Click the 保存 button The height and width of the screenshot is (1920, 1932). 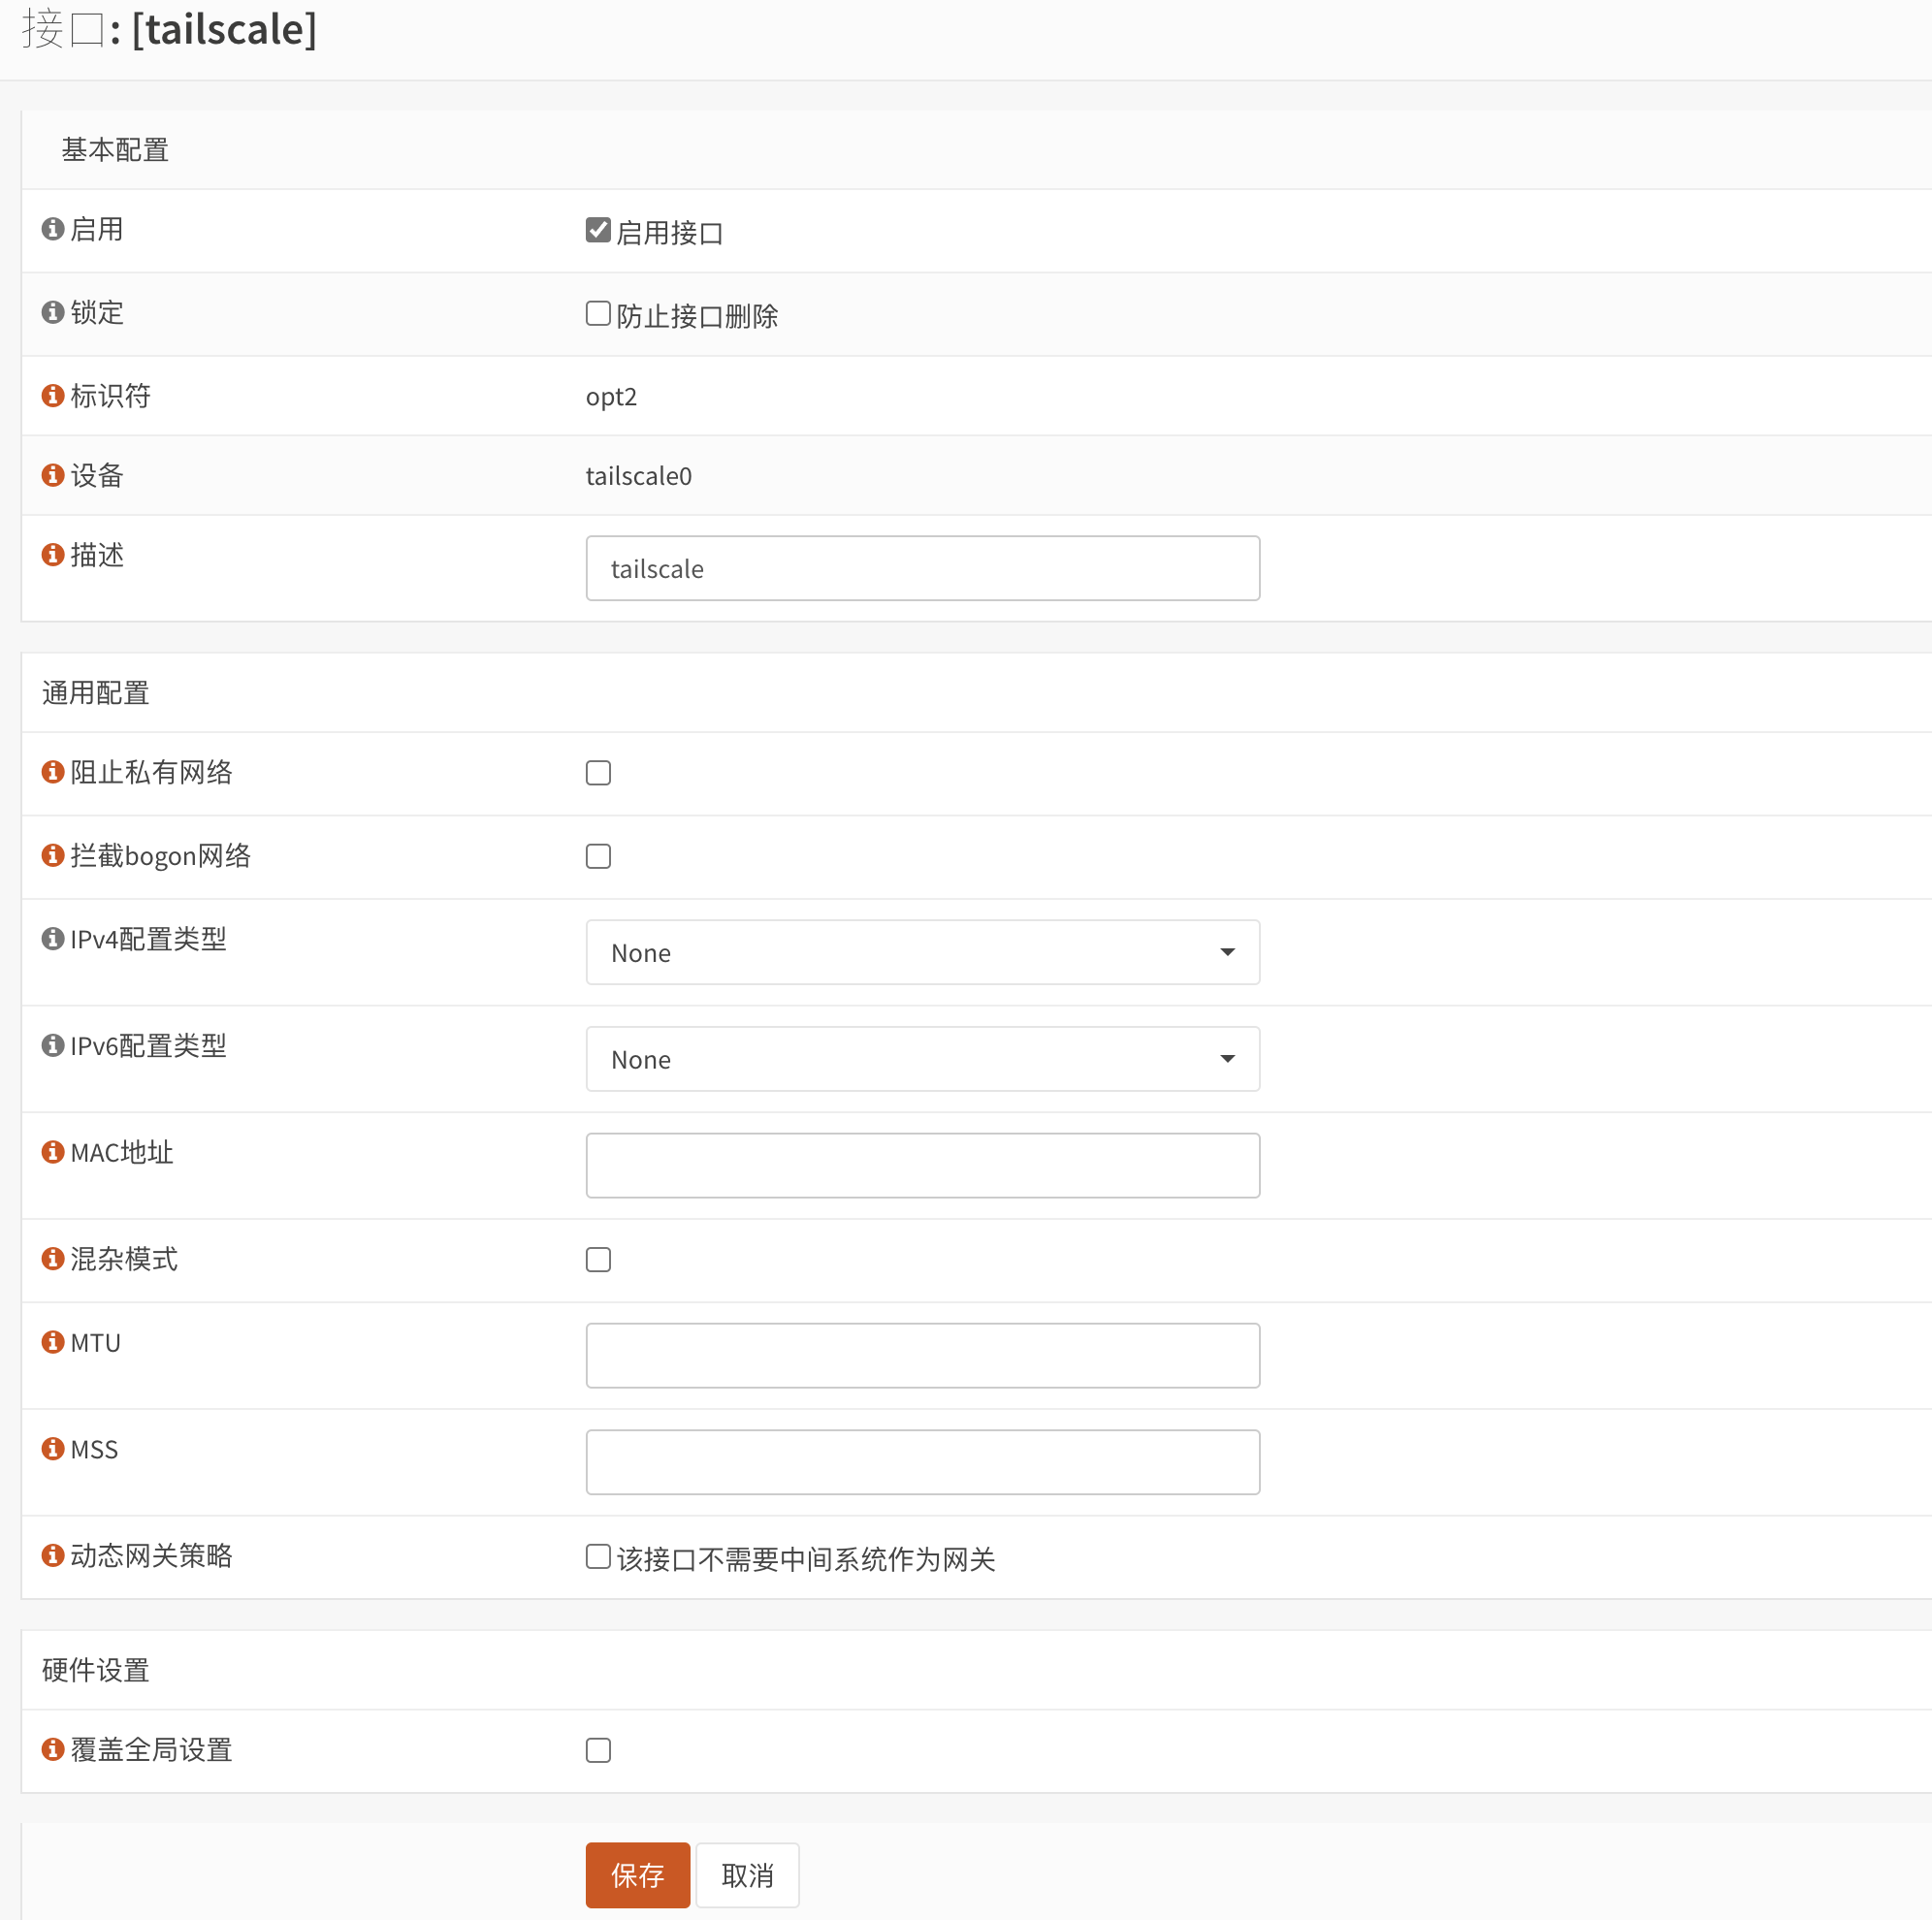(x=637, y=1875)
